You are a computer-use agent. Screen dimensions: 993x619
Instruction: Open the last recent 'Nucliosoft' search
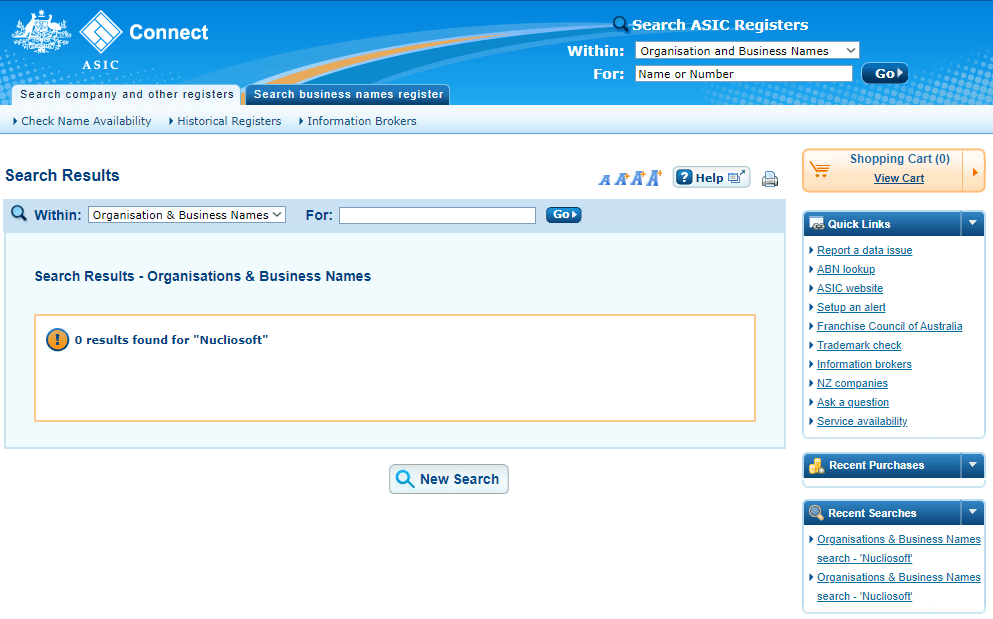(899, 587)
